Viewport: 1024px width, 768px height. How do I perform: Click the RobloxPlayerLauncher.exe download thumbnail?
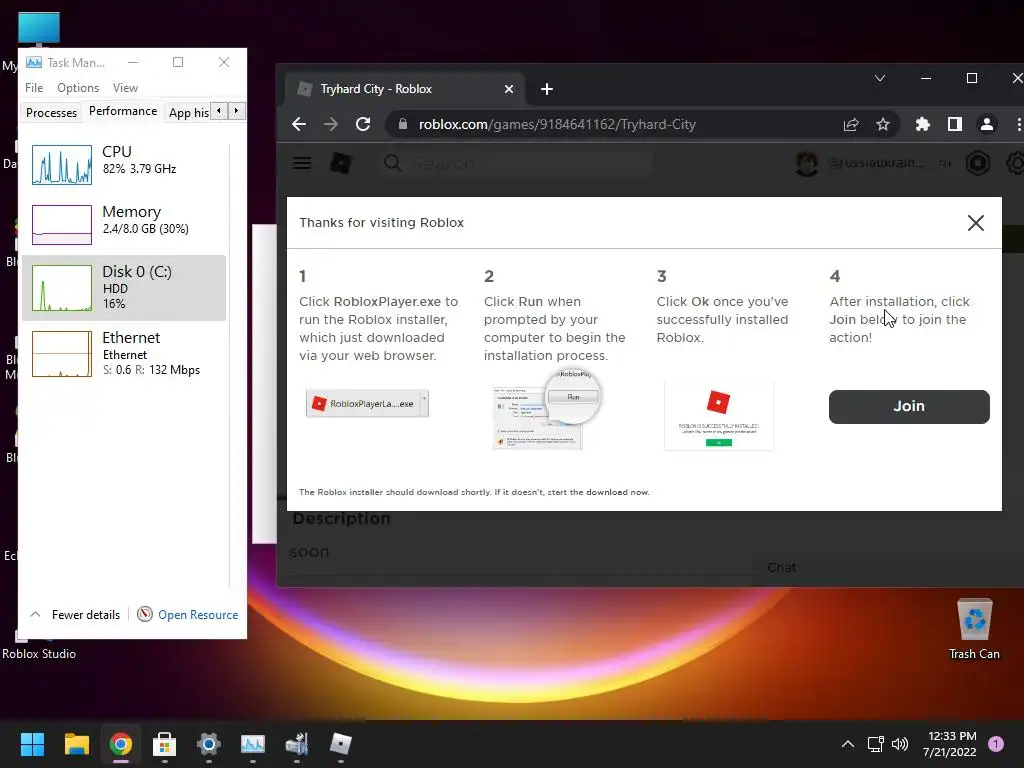pos(367,404)
